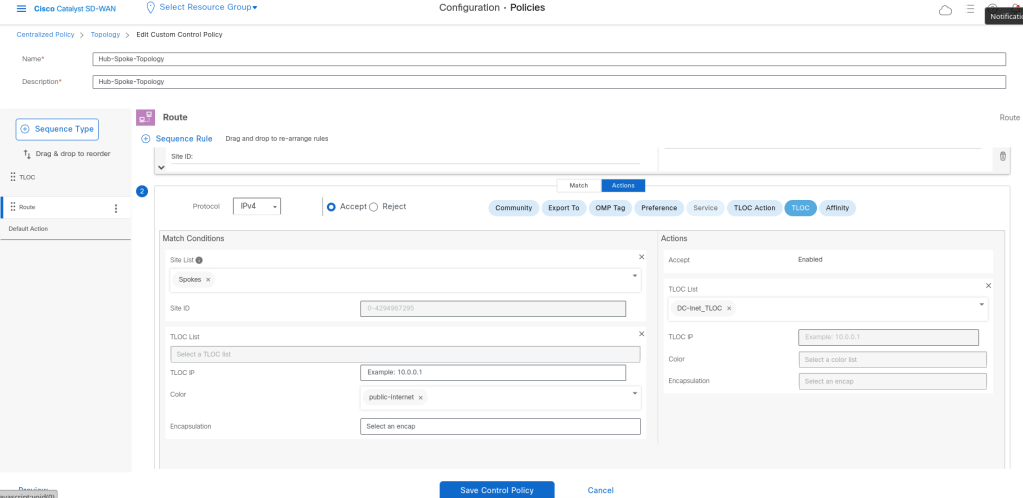This screenshot has width=1023, height=498.
Task: Open the Route sequence three-dot menu
Action: coord(116,208)
